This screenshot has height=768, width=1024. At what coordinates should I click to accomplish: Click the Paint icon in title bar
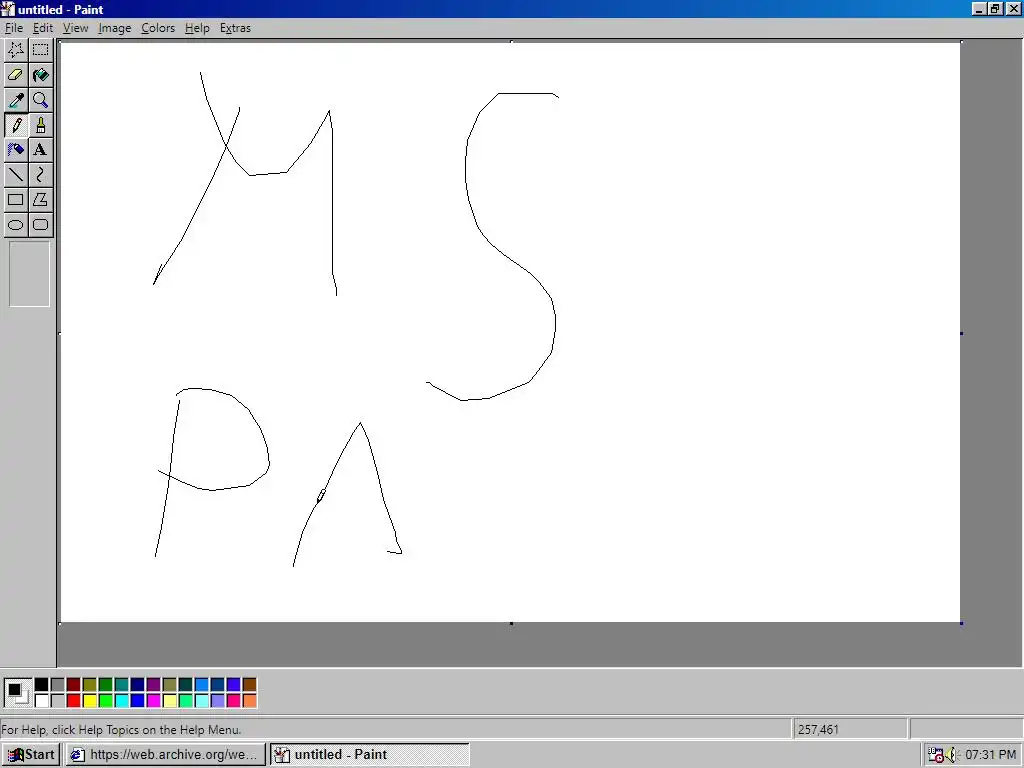click(8, 9)
